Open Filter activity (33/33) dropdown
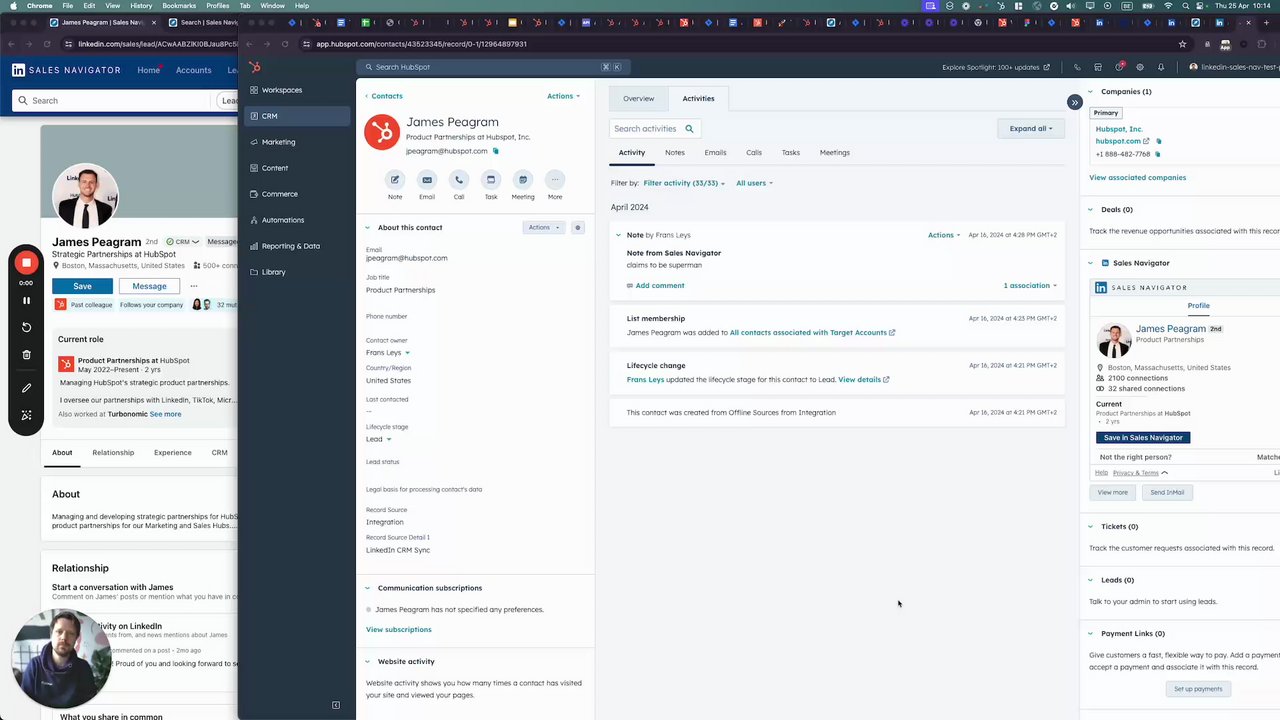 point(684,183)
